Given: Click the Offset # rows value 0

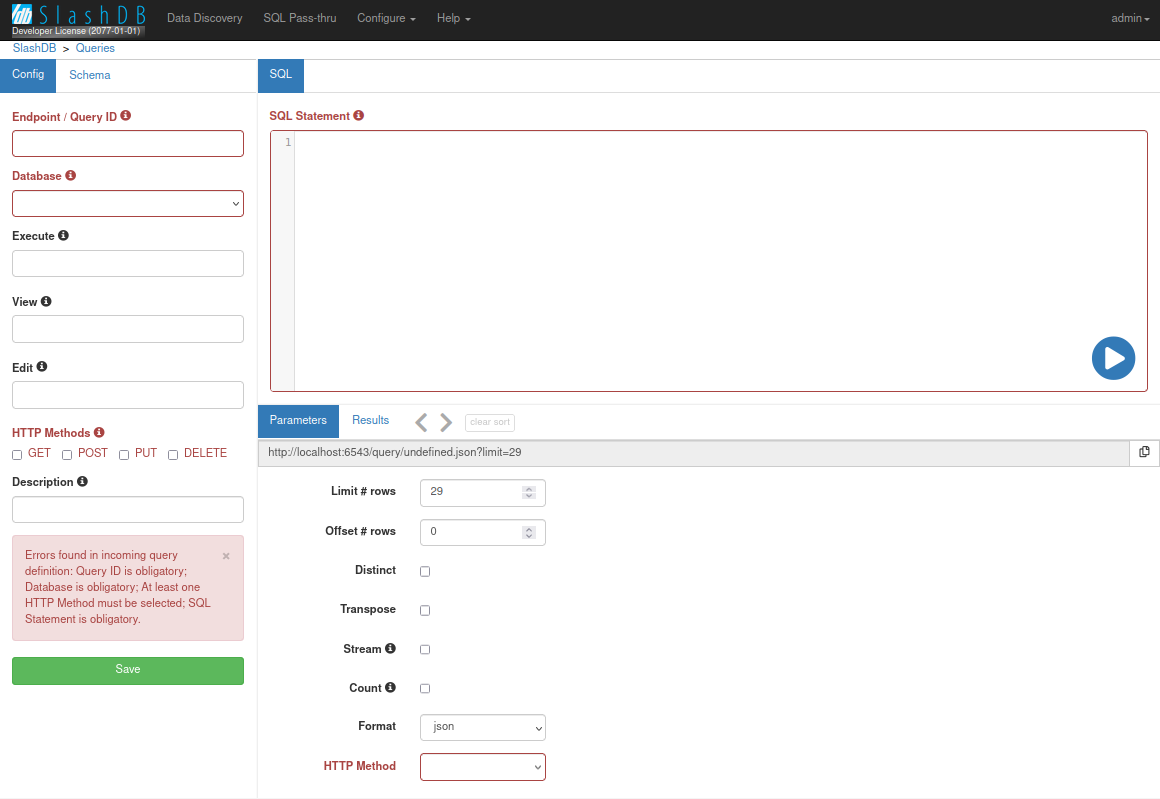Looking at the screenshot, I should pyautogui.click(x=434, y=532).
